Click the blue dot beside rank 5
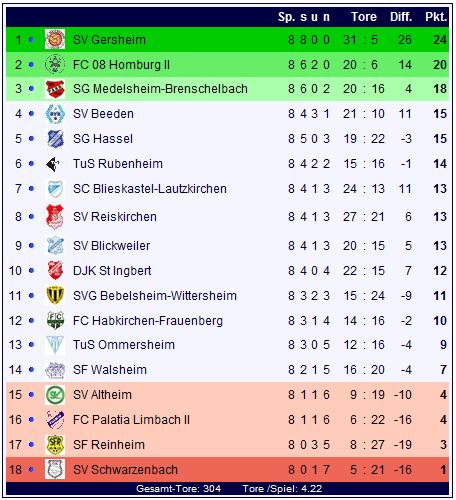The height and width of the screenshot is (500, 456). point(31,139)
